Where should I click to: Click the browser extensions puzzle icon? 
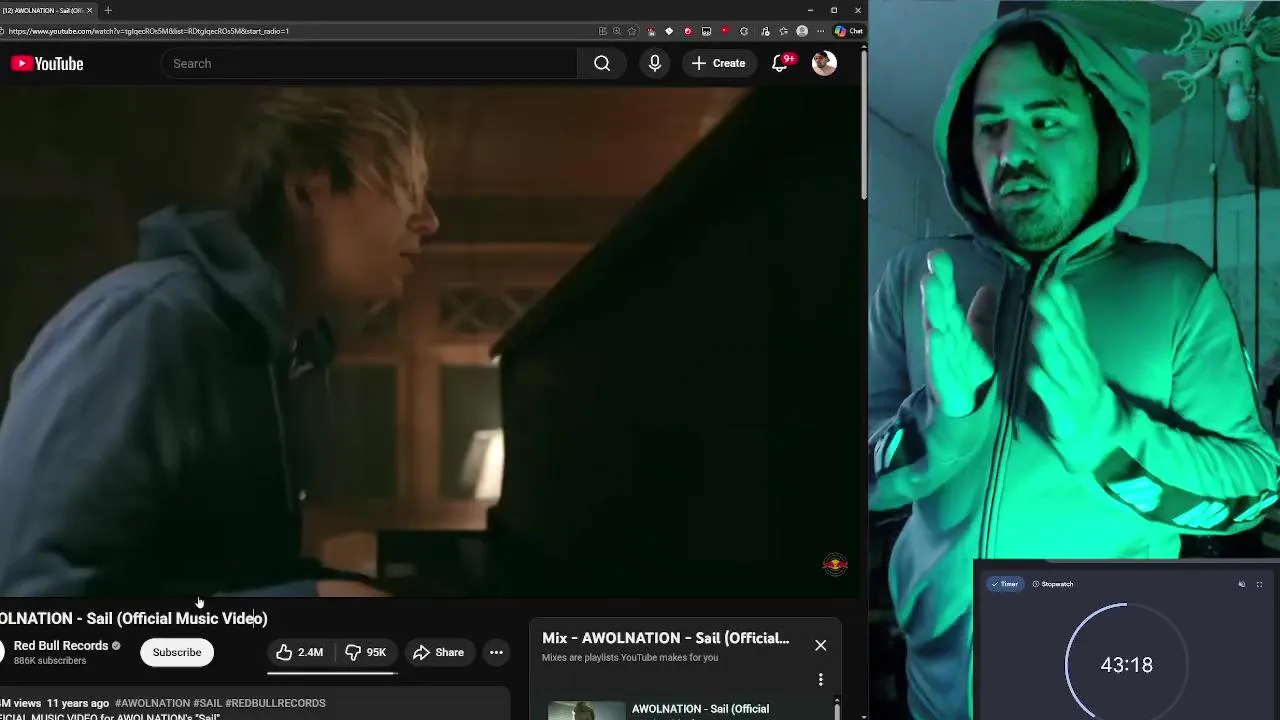coord(744,31)
